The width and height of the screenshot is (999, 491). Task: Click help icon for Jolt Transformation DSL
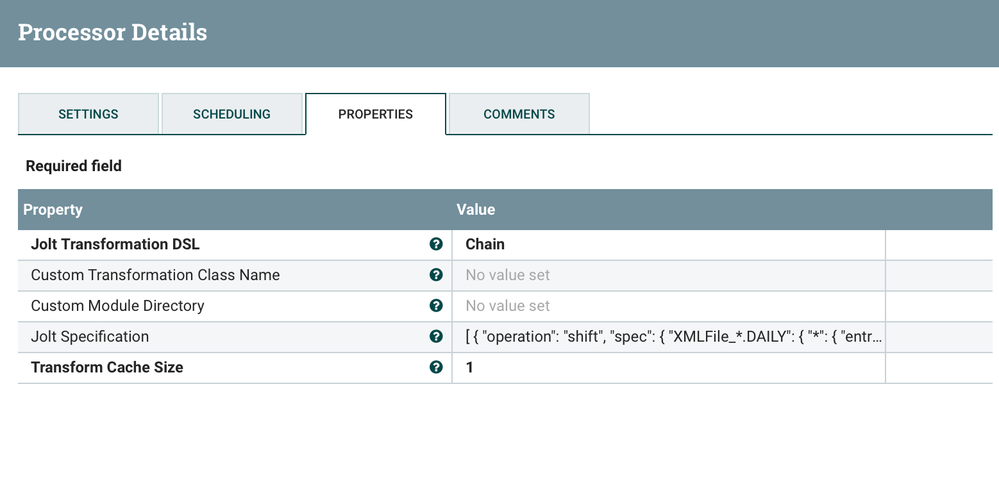tap(436, 244)
